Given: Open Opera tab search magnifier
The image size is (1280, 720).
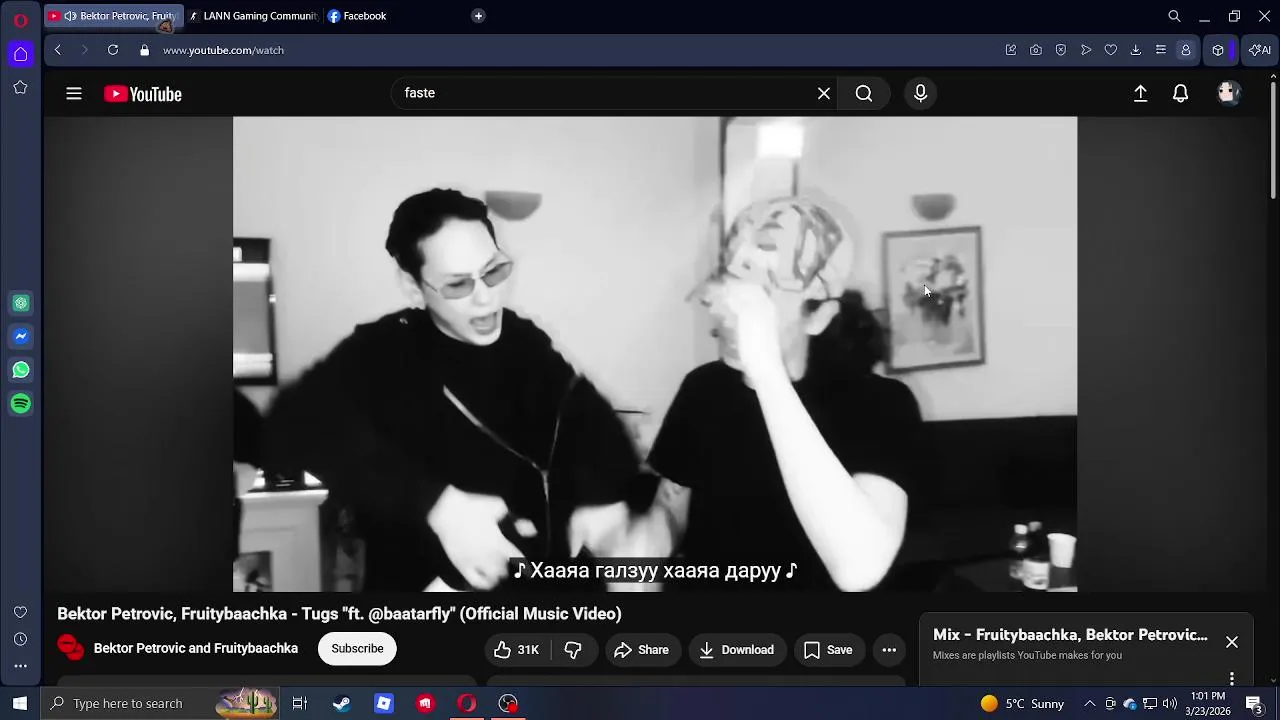Looking at the screenshot, I should [1174, 16].
